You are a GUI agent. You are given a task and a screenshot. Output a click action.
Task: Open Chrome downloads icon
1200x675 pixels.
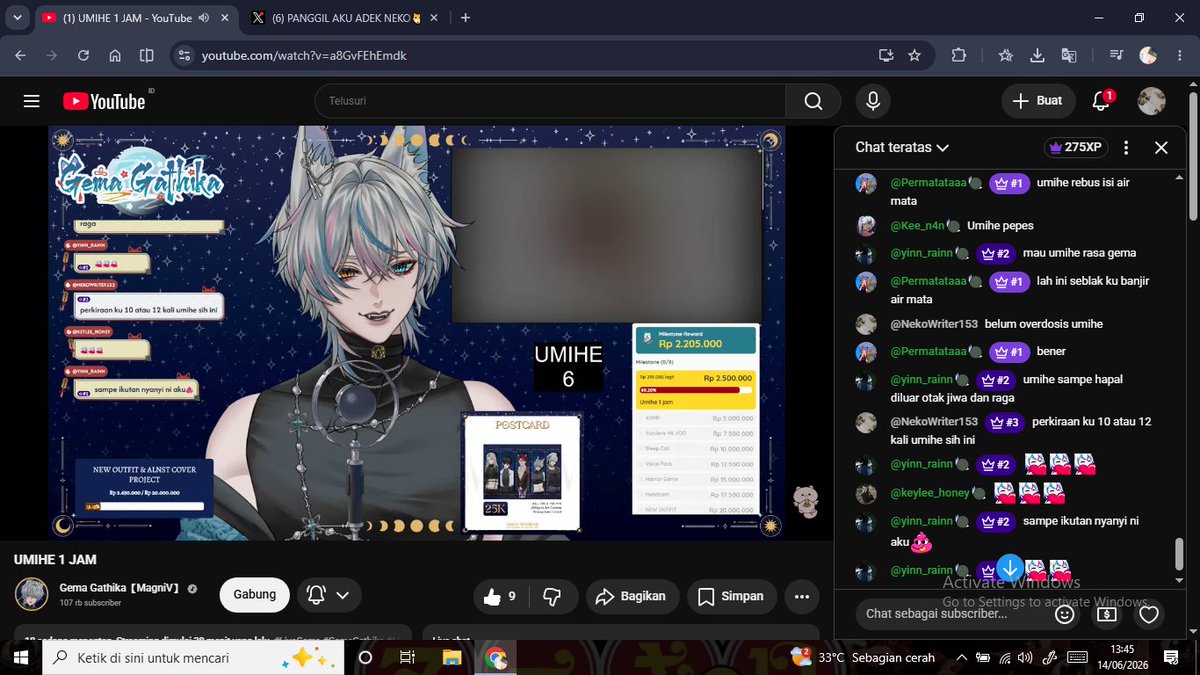click(x=1037, y=55)
